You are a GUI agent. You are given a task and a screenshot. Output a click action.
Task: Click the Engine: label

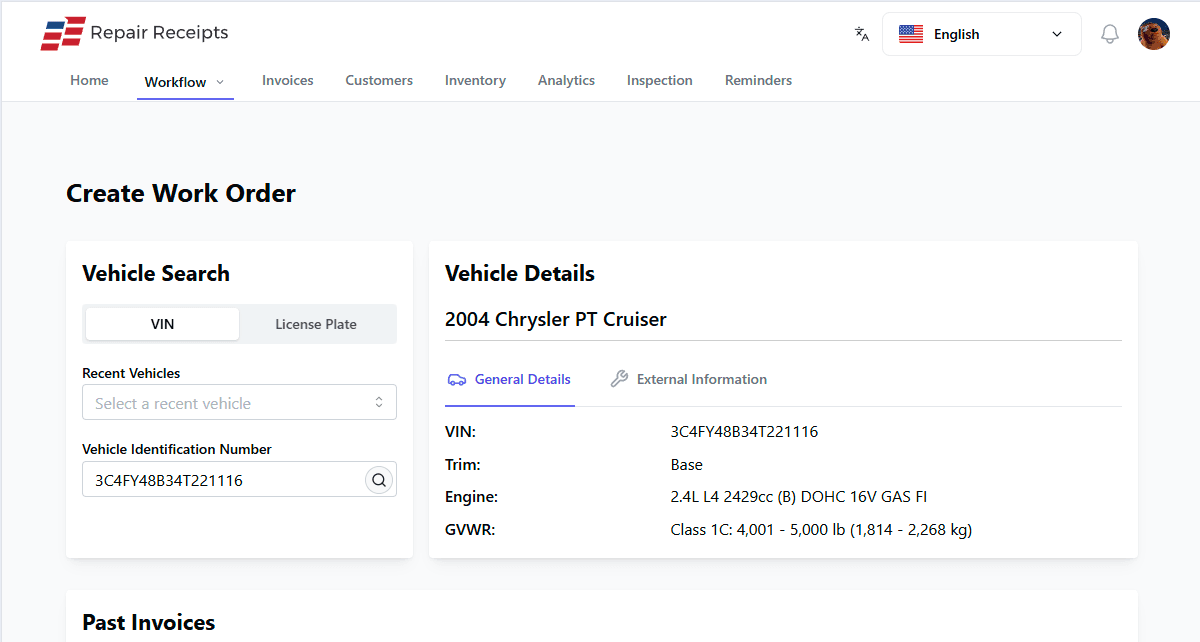coord(471,497)
